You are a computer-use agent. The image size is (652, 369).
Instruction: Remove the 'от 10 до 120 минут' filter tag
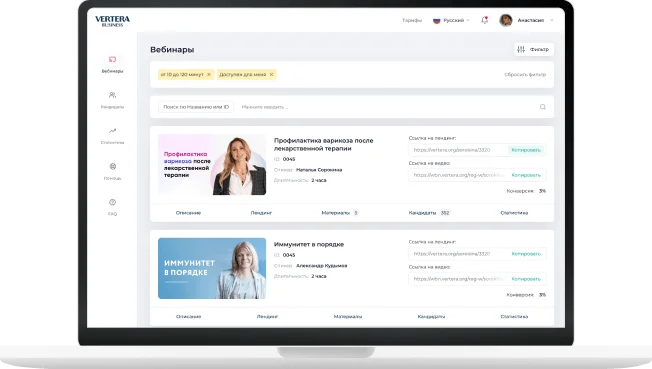point(209,74)
